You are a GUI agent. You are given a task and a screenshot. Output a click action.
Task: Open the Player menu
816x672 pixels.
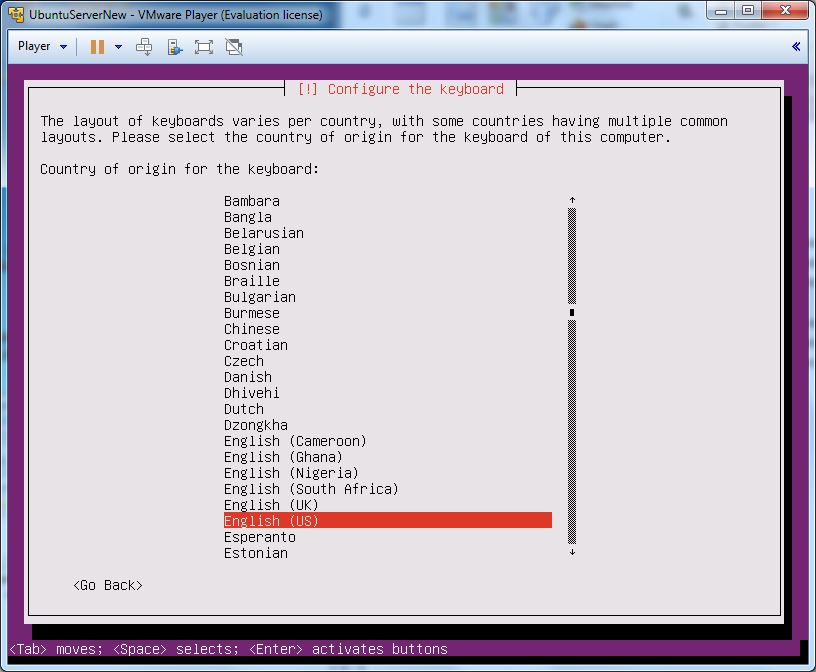[x=42, y=46]
